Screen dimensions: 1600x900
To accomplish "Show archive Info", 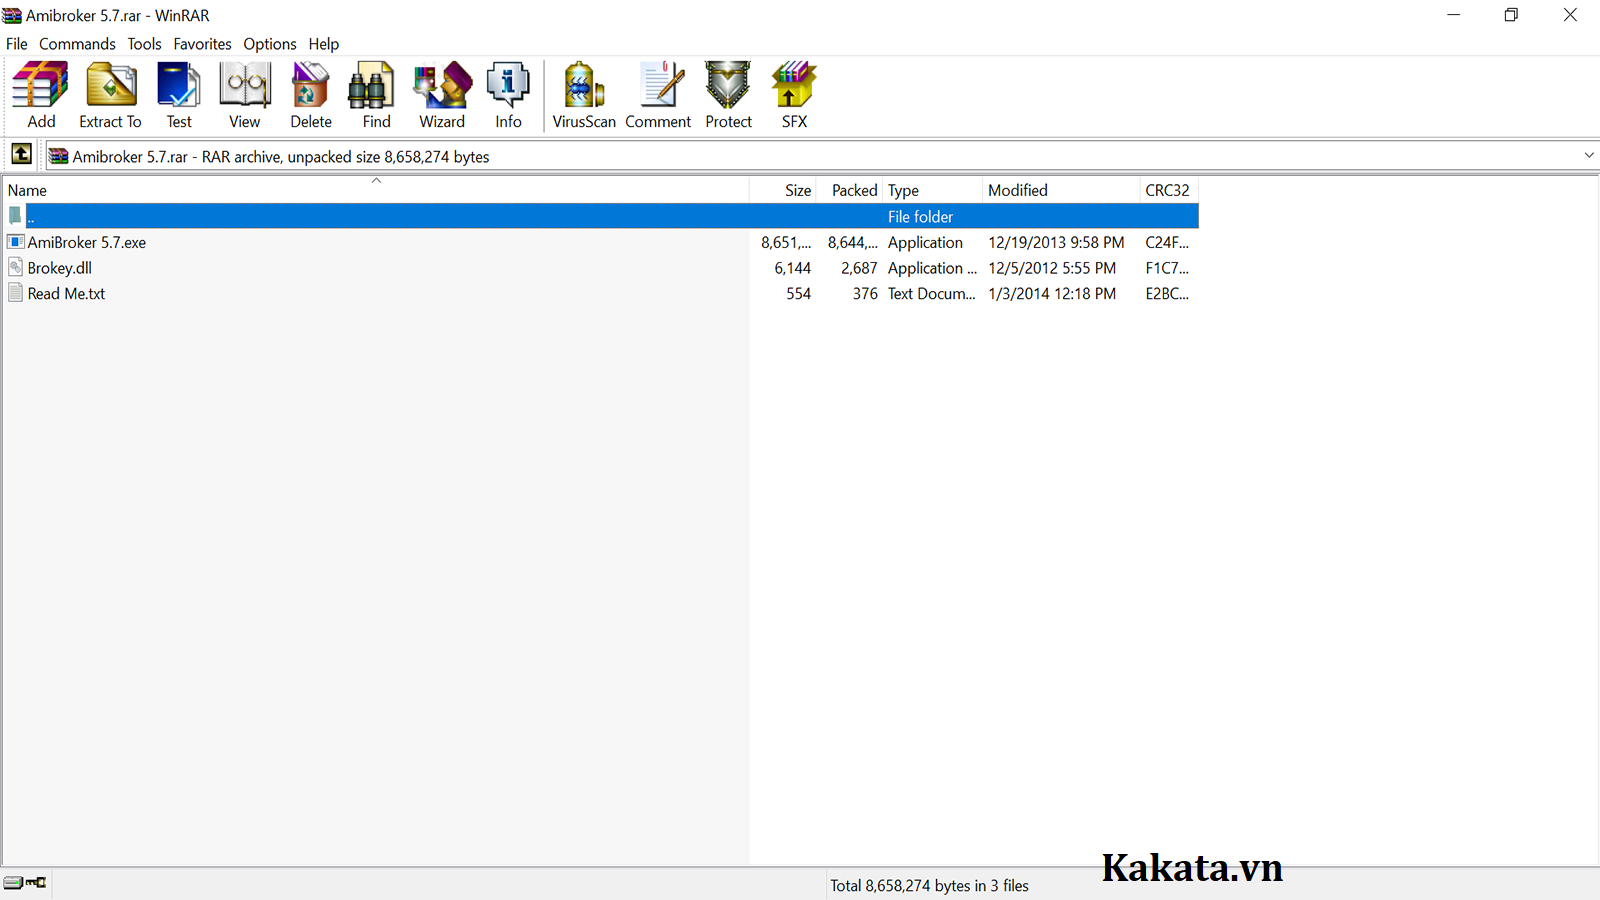I will 508,86.
